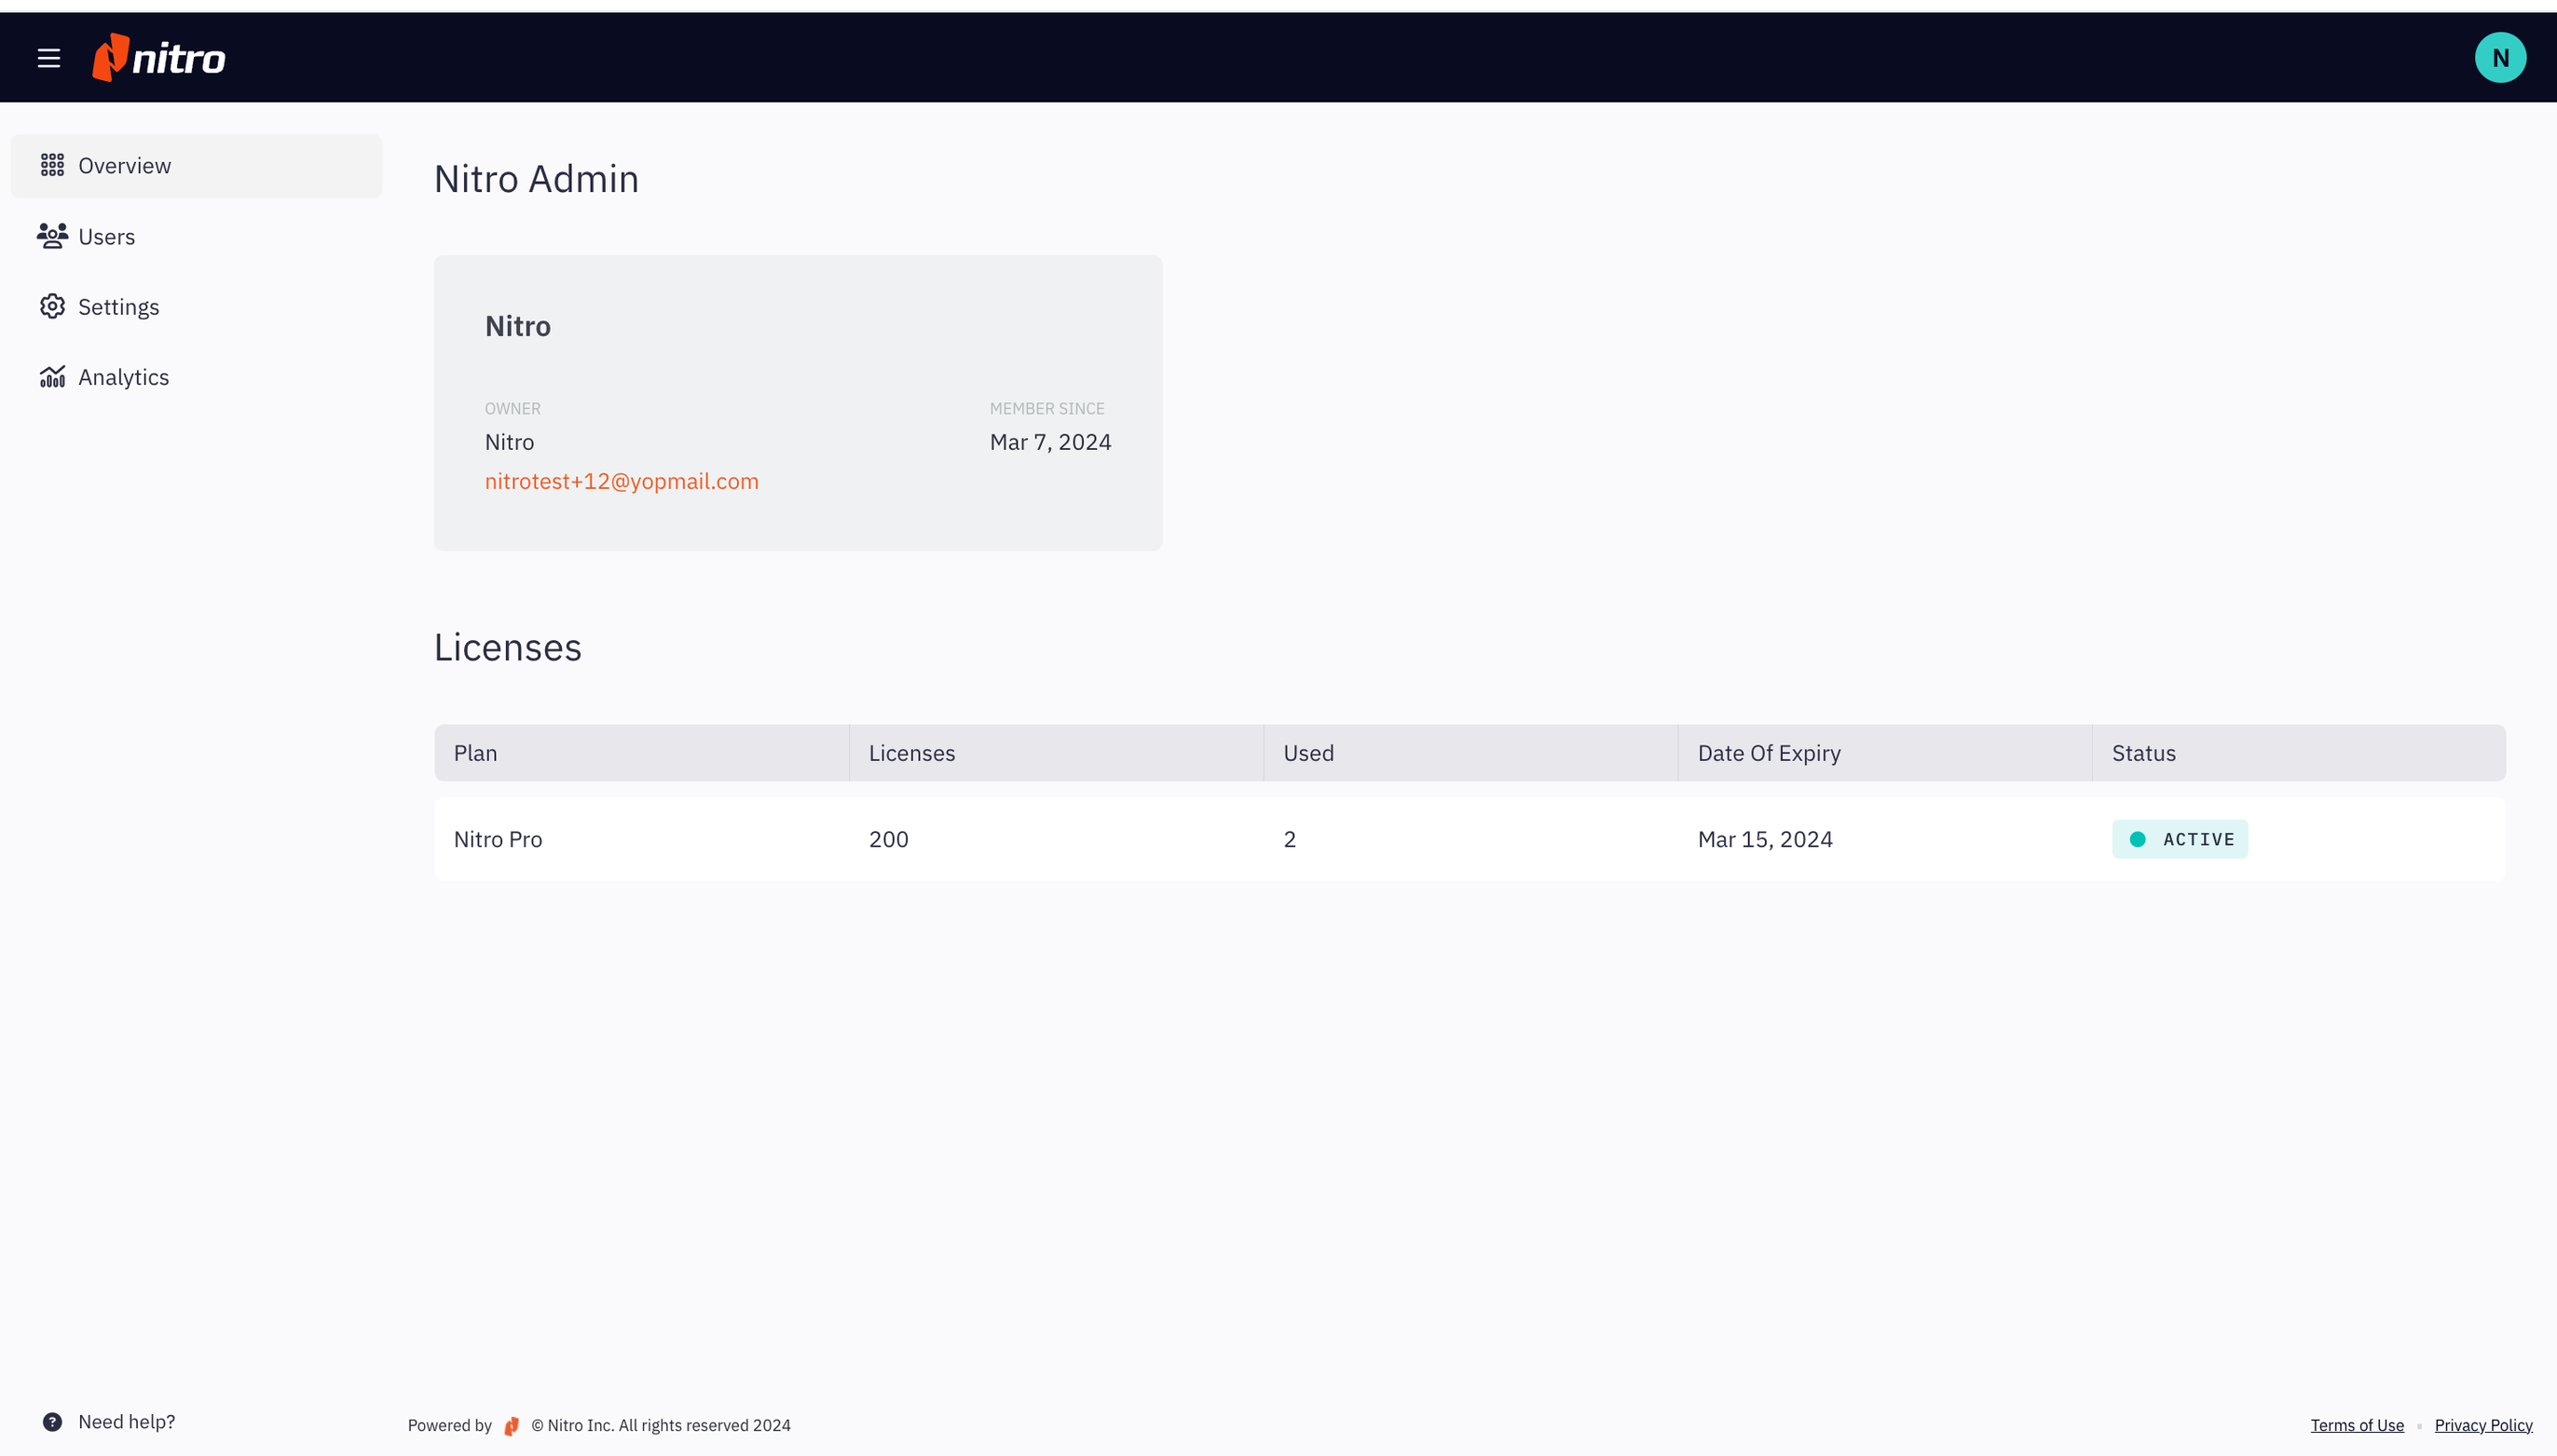
Task: Open the user avatar menu
Action: [2500, 57]
